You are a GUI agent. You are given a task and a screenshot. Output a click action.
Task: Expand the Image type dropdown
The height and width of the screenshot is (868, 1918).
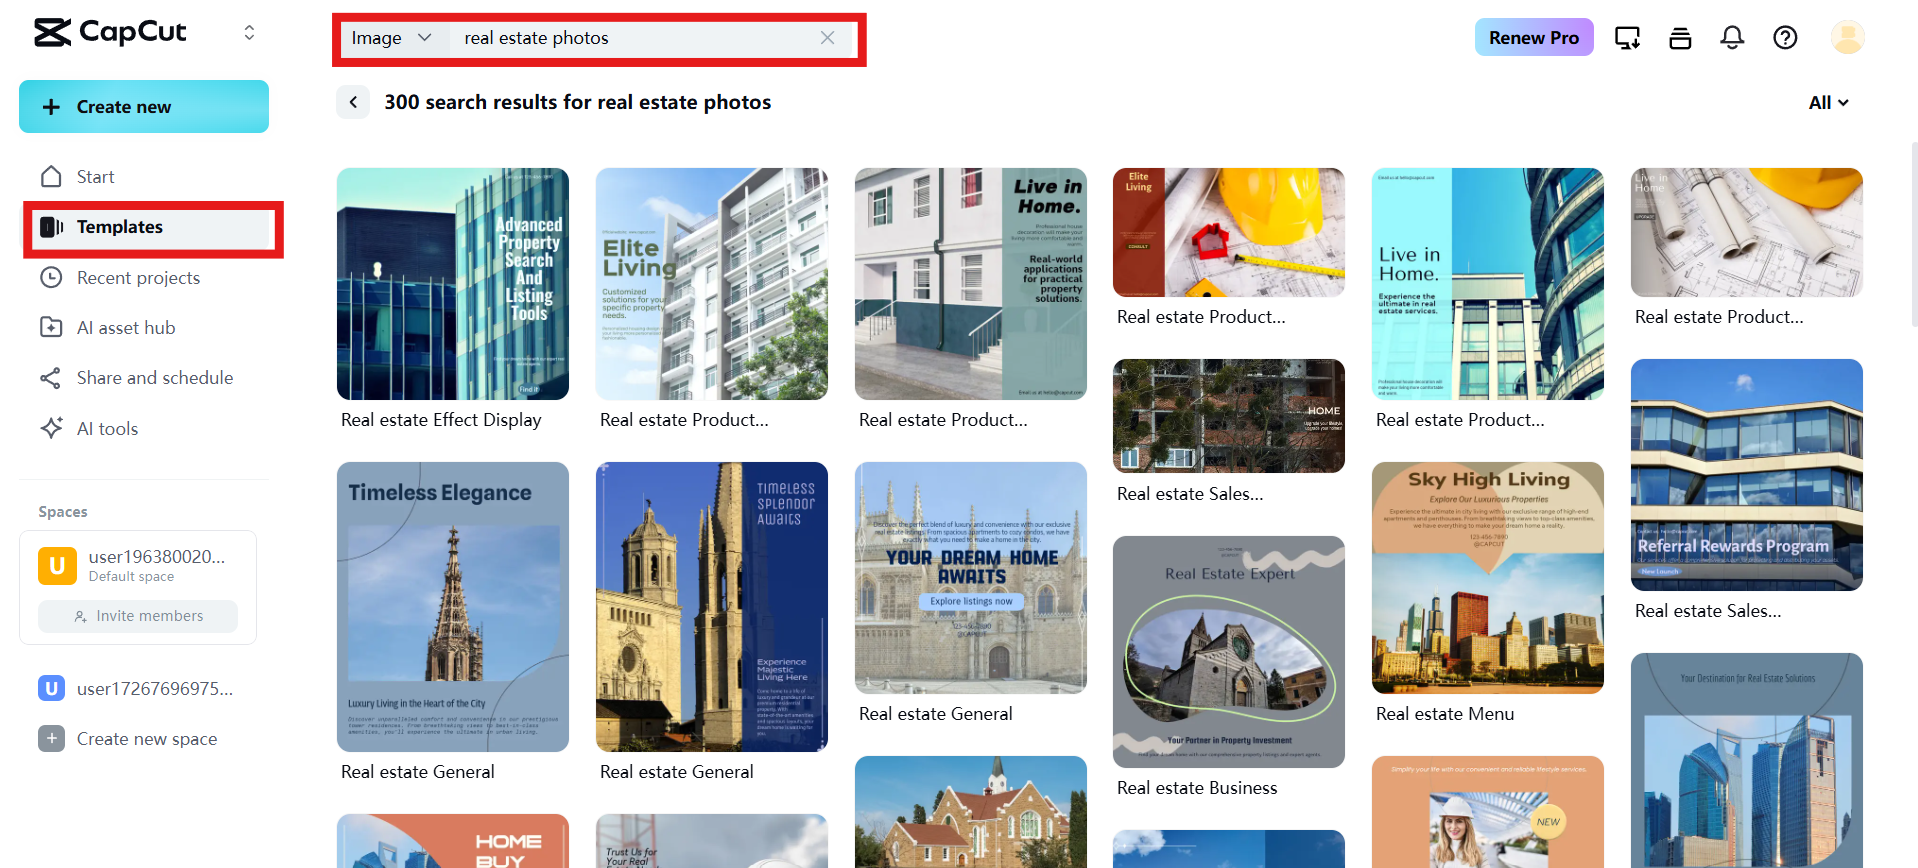tap(391, 38)
